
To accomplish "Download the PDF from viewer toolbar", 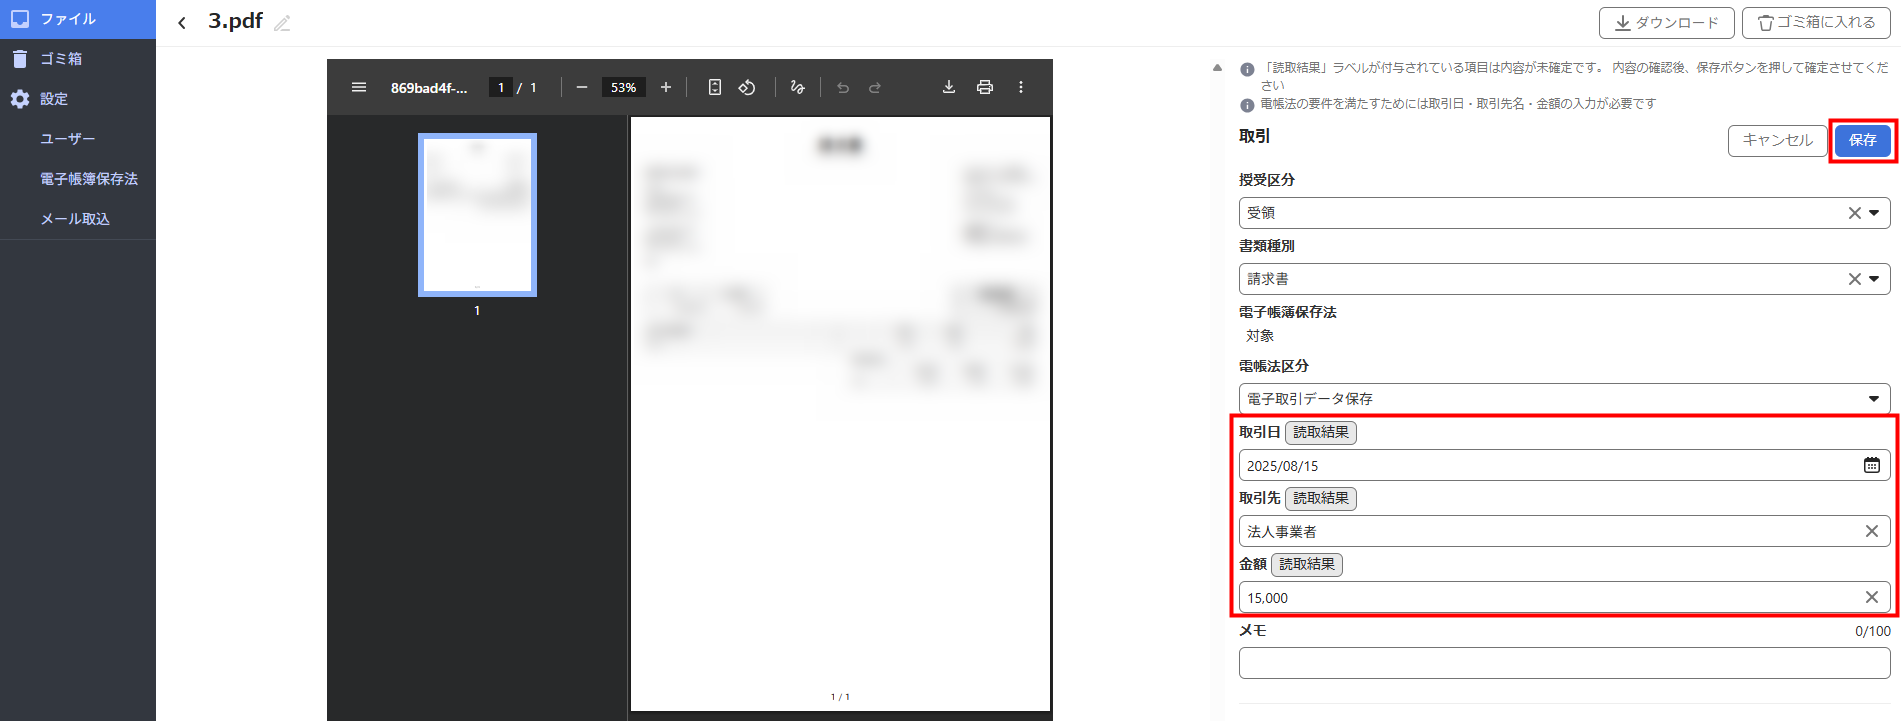I will pos(949,87).
